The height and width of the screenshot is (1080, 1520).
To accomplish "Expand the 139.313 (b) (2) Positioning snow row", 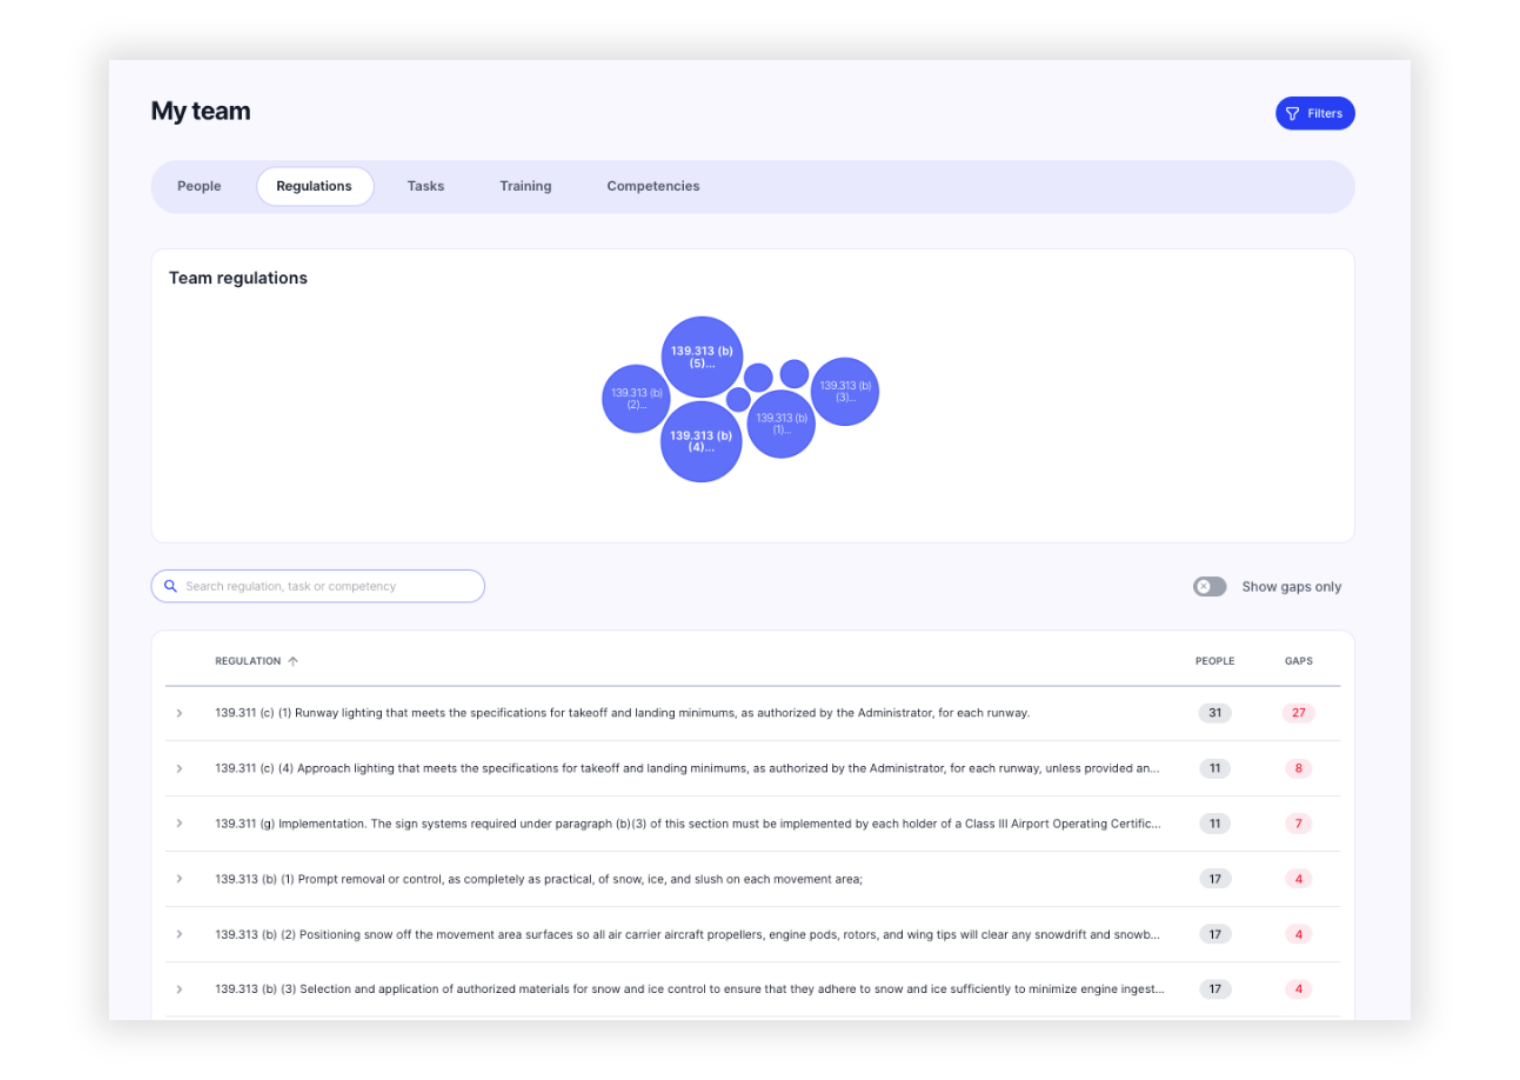I will 179,934.
